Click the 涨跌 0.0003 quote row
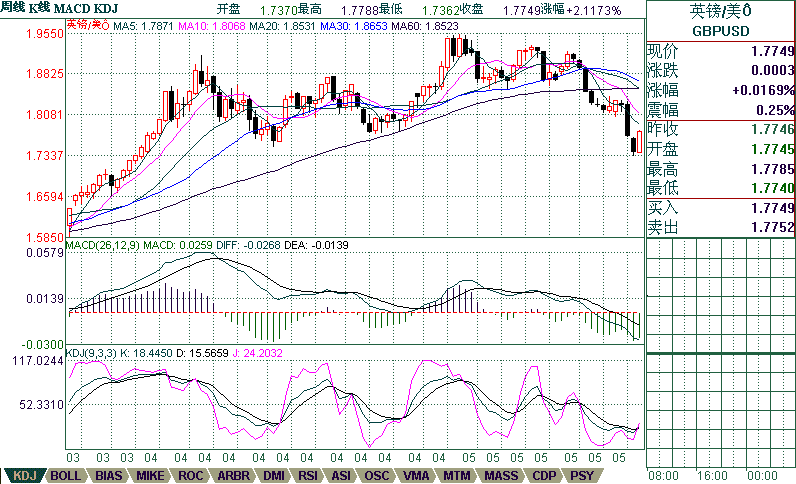The width and height of the screenshot is (796, 484). pos(721,71)
